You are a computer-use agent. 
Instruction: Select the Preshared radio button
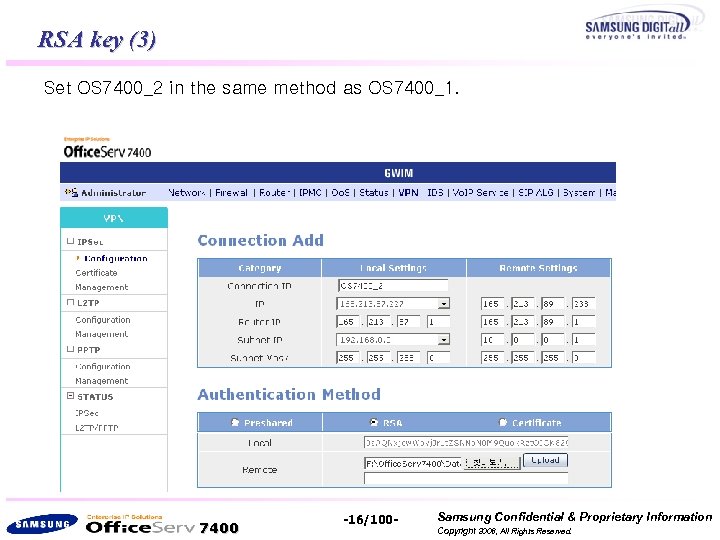tap(235, 422)
